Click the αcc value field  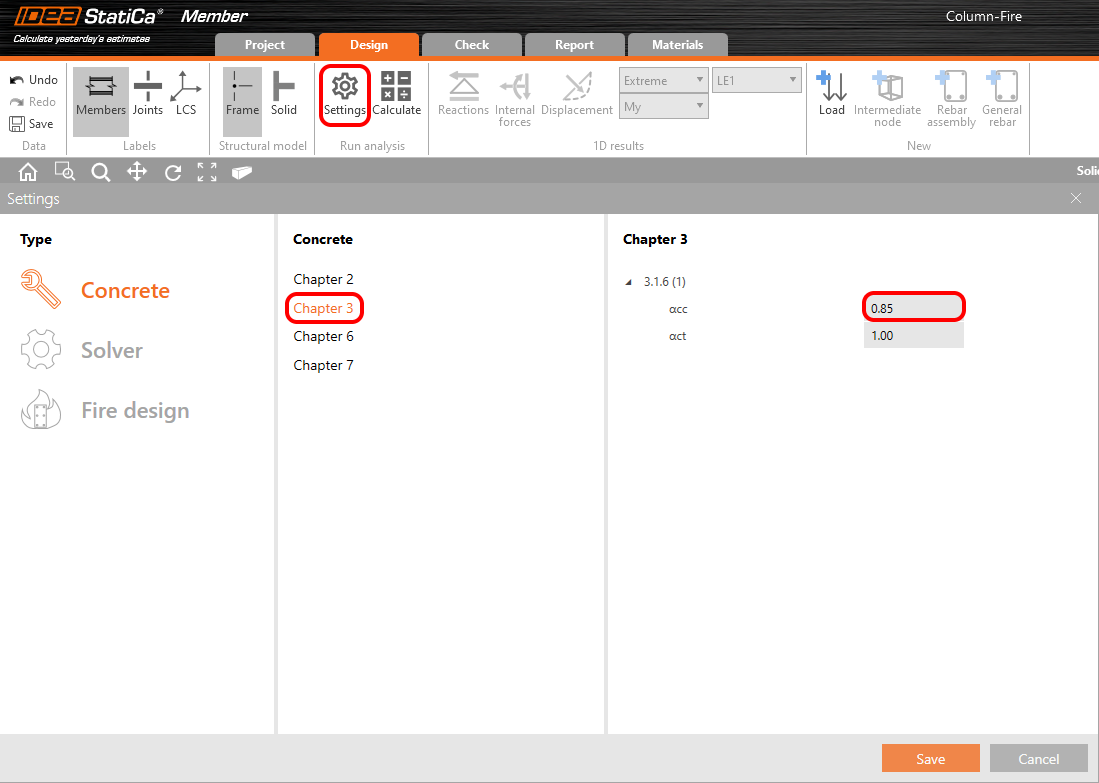tap(914, 308)
